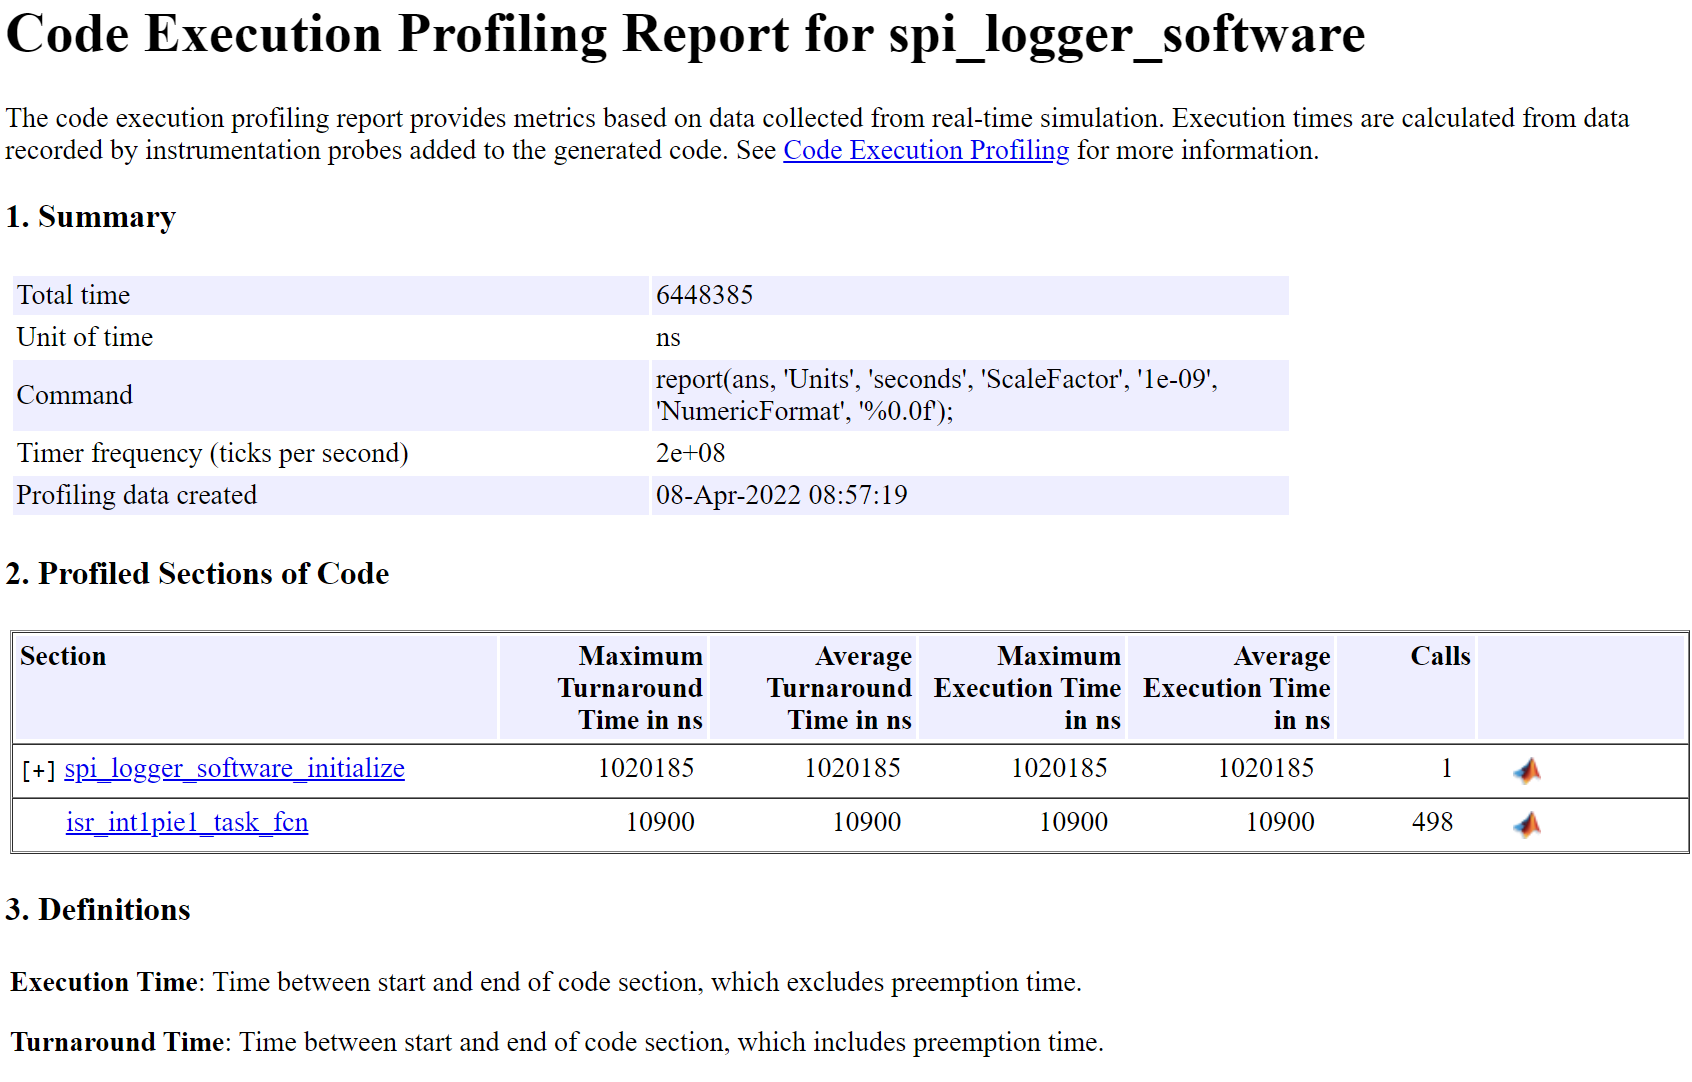Image resolution: width=1692 pixels, height=1082 pixels.
Task: Click the calls count 498
Action: pos(1432,822)
